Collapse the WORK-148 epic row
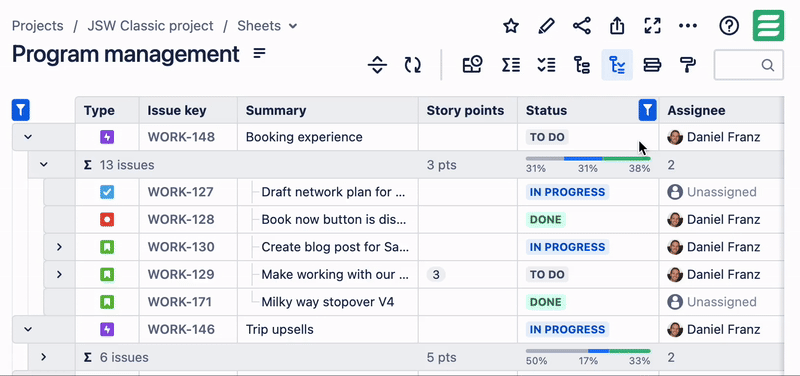This screenshot has height=376, width=800. [x=28, y=137]
